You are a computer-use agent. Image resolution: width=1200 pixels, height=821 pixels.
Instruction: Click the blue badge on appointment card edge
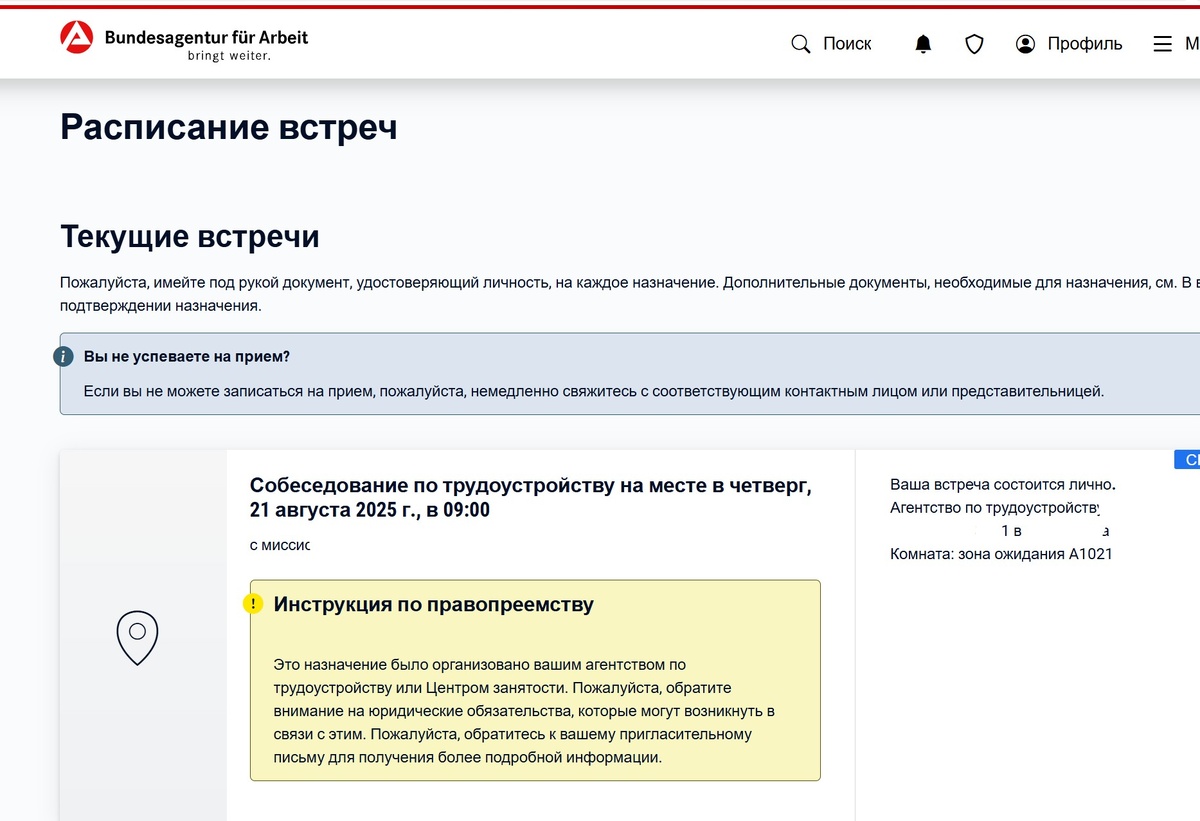tap(1187, 460)
